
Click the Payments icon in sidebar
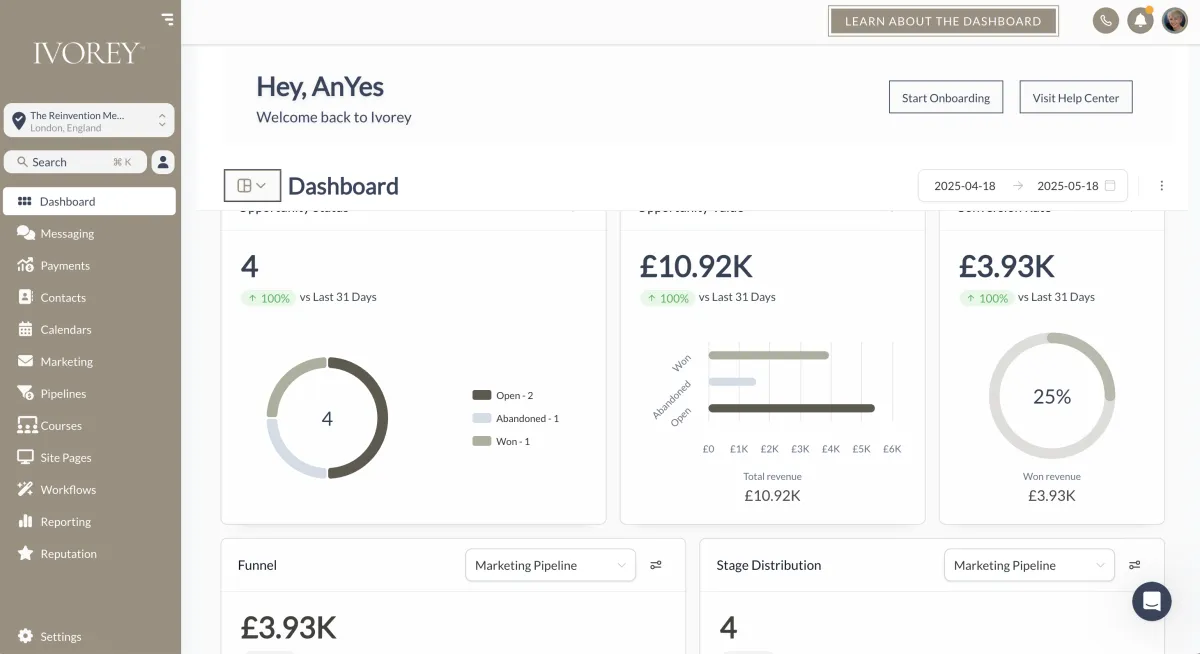[x=25, y=265]
